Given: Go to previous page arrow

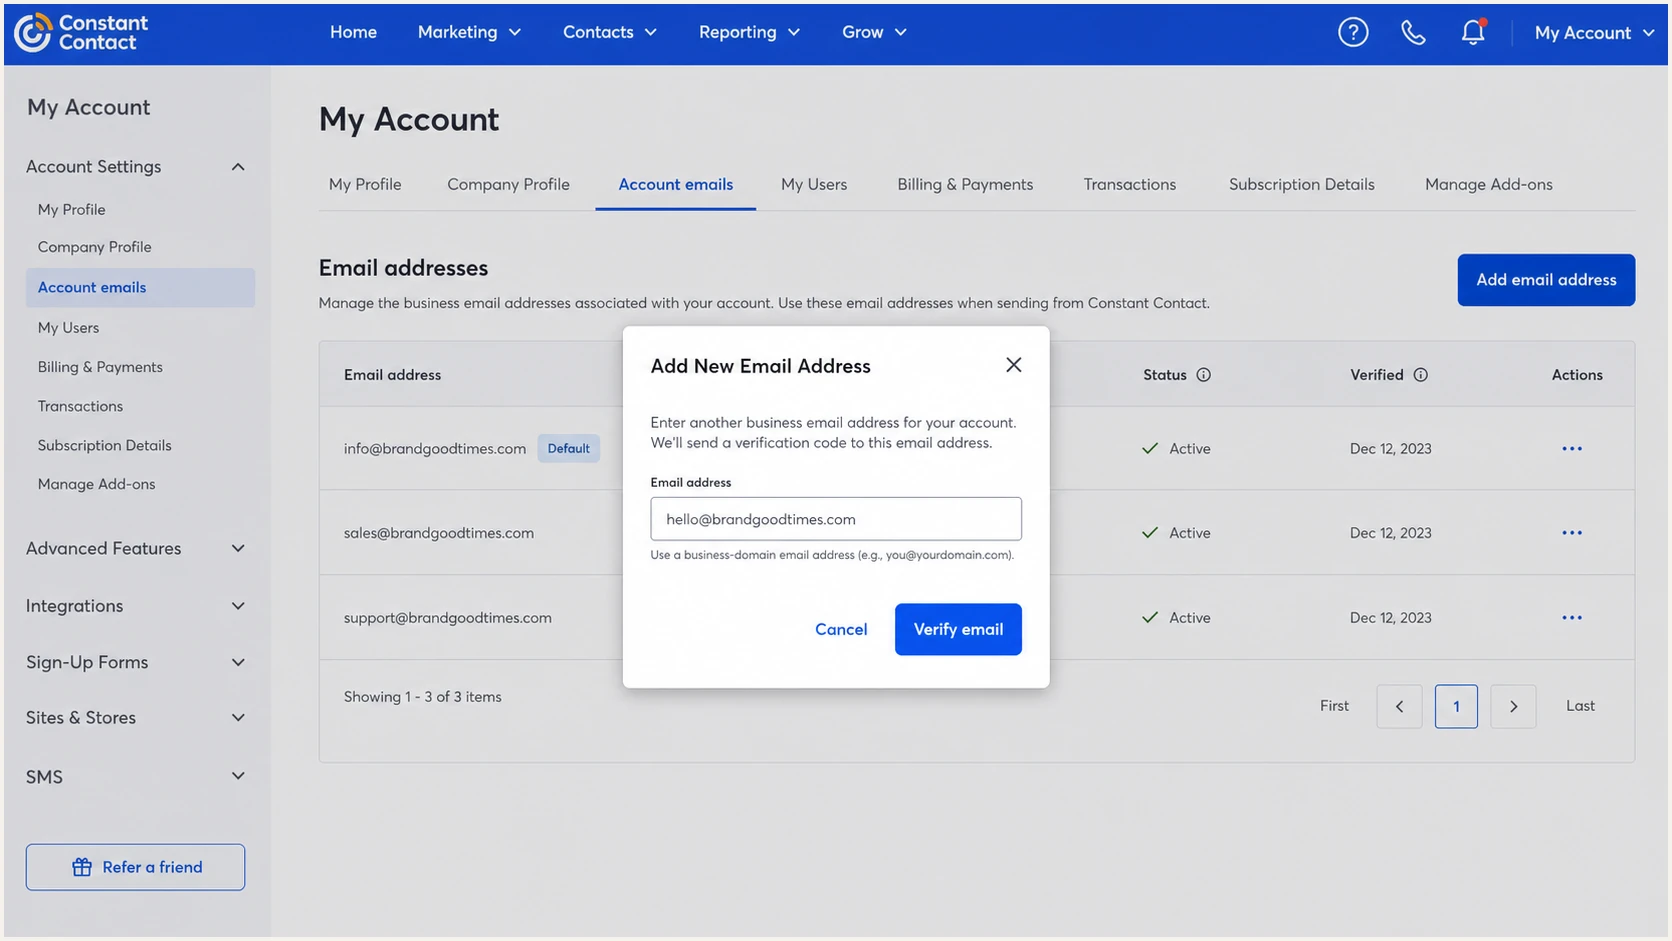Looking at the screenshot, I should click(1399, 706).
